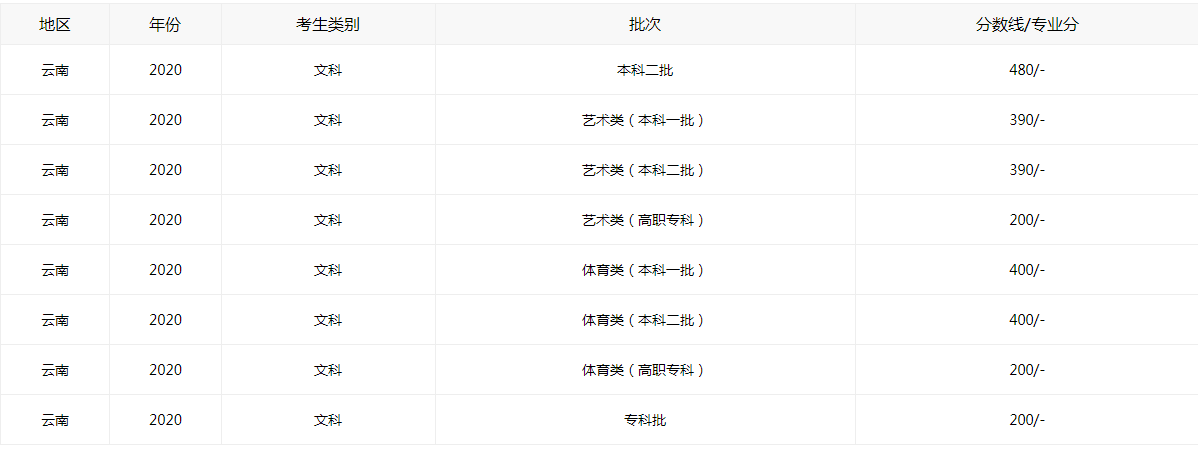The height and width of the screenshot is (449, 1198).
Task: Click the 体育类(高职专科) cell
Action: pyautogui.click(x=645, y=370)
